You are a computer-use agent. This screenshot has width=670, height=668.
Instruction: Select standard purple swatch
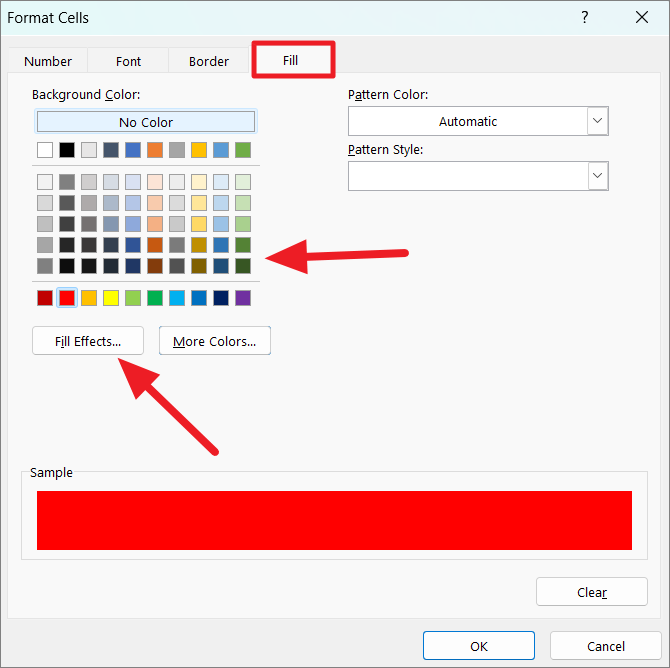[243, 298]
